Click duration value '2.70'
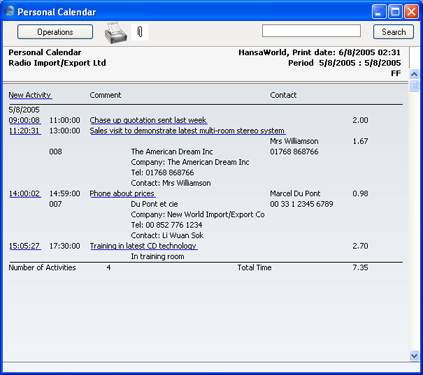423x375 pixels. coord(360,246)
